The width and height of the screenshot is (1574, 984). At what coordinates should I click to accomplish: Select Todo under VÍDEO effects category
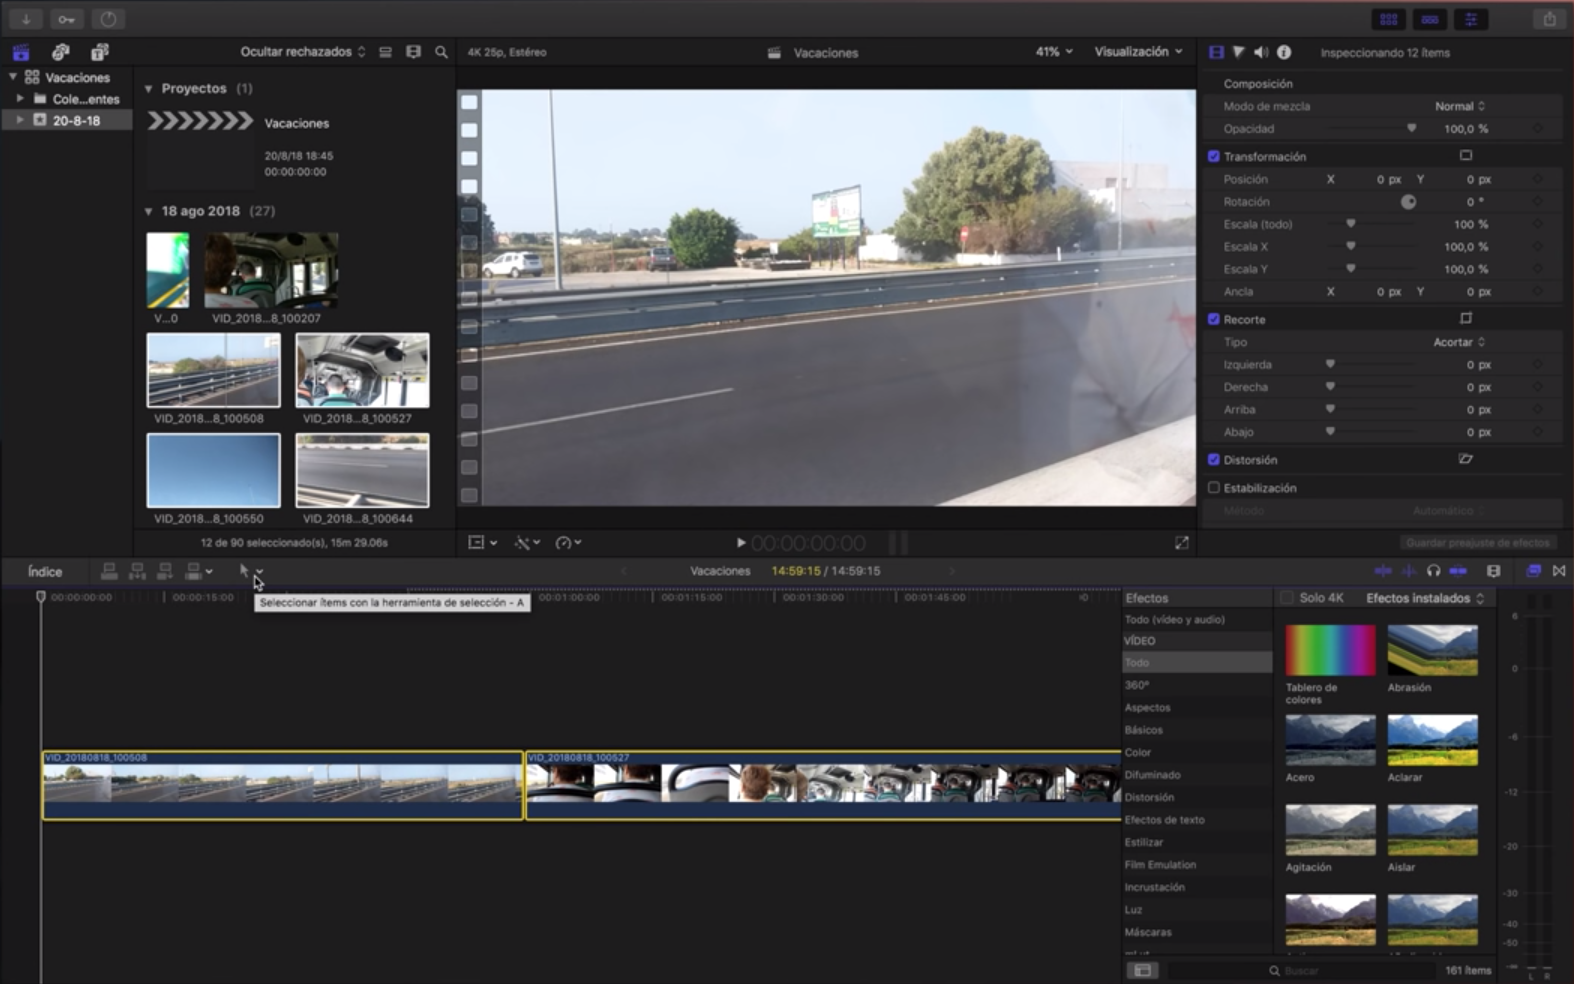(x=1197, y=662)
